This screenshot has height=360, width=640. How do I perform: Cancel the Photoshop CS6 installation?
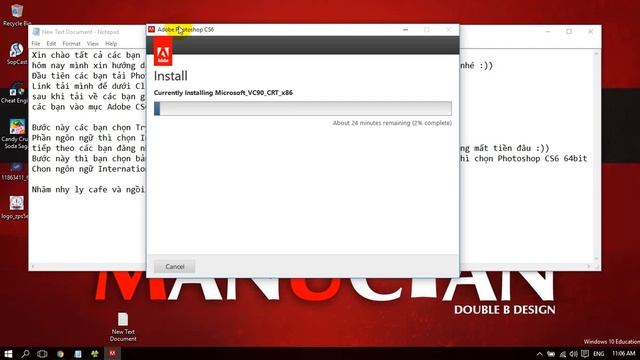175,267
